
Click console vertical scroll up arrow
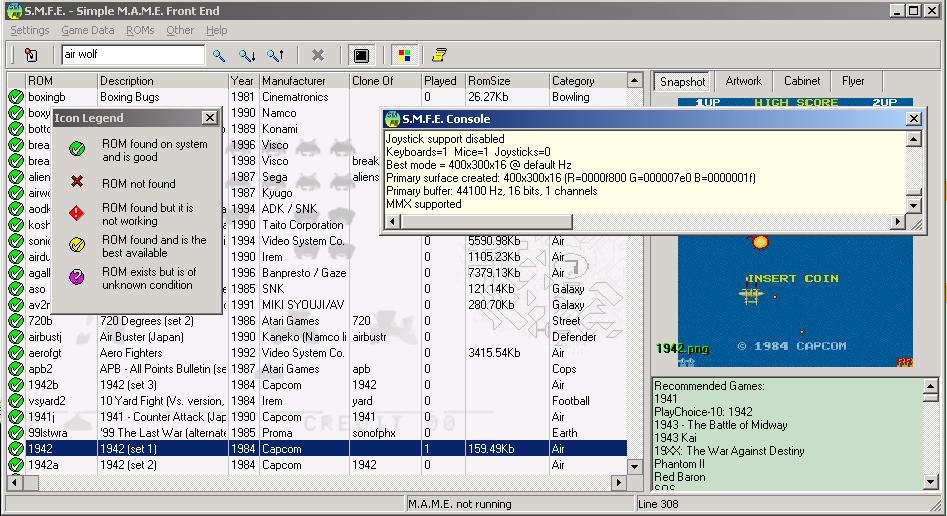914,140
